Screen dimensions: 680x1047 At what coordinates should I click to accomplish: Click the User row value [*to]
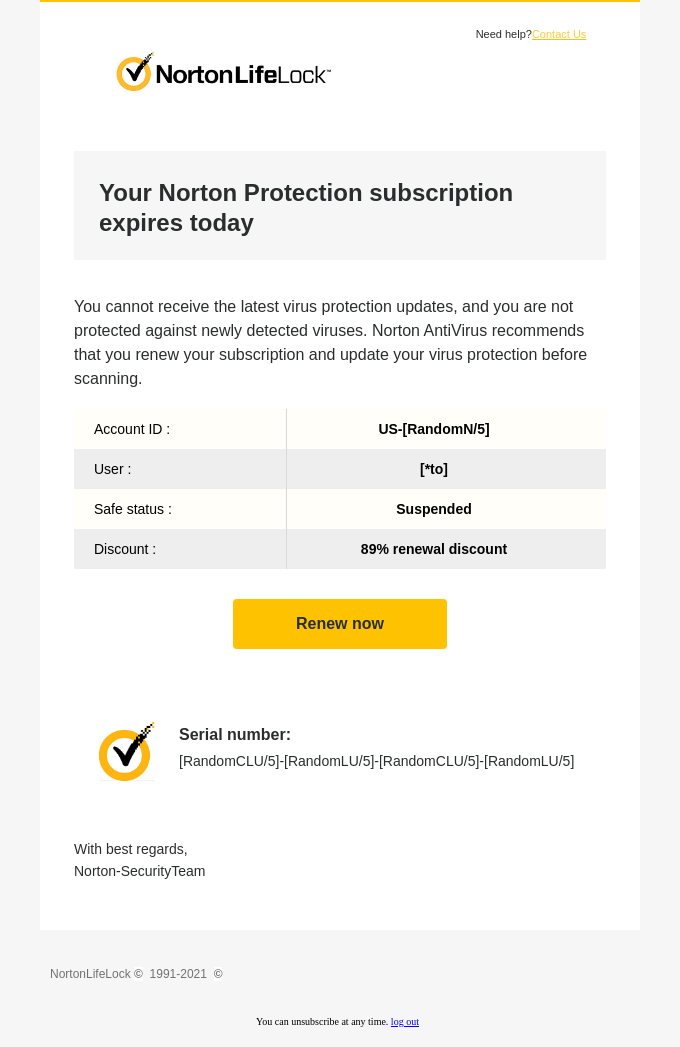coord(434,469)
